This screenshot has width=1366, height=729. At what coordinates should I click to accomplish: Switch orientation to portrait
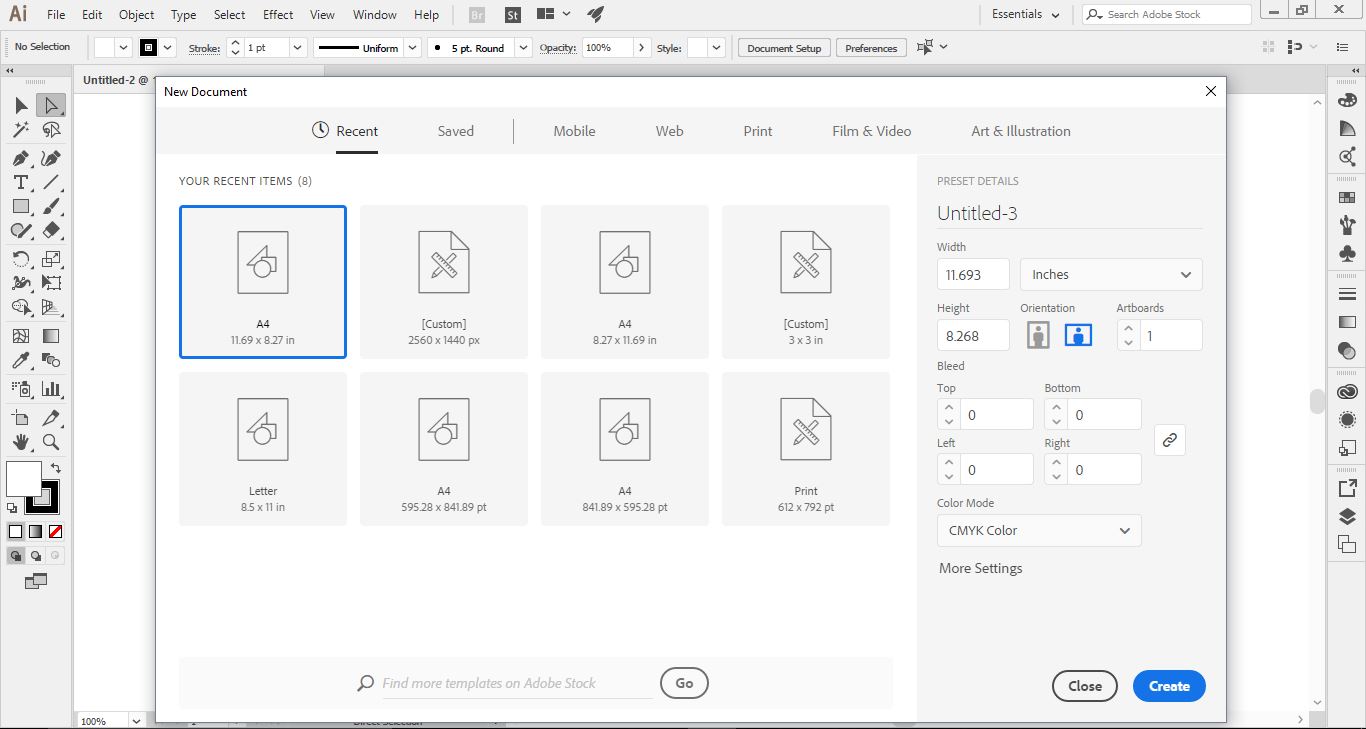[1037, 335]
